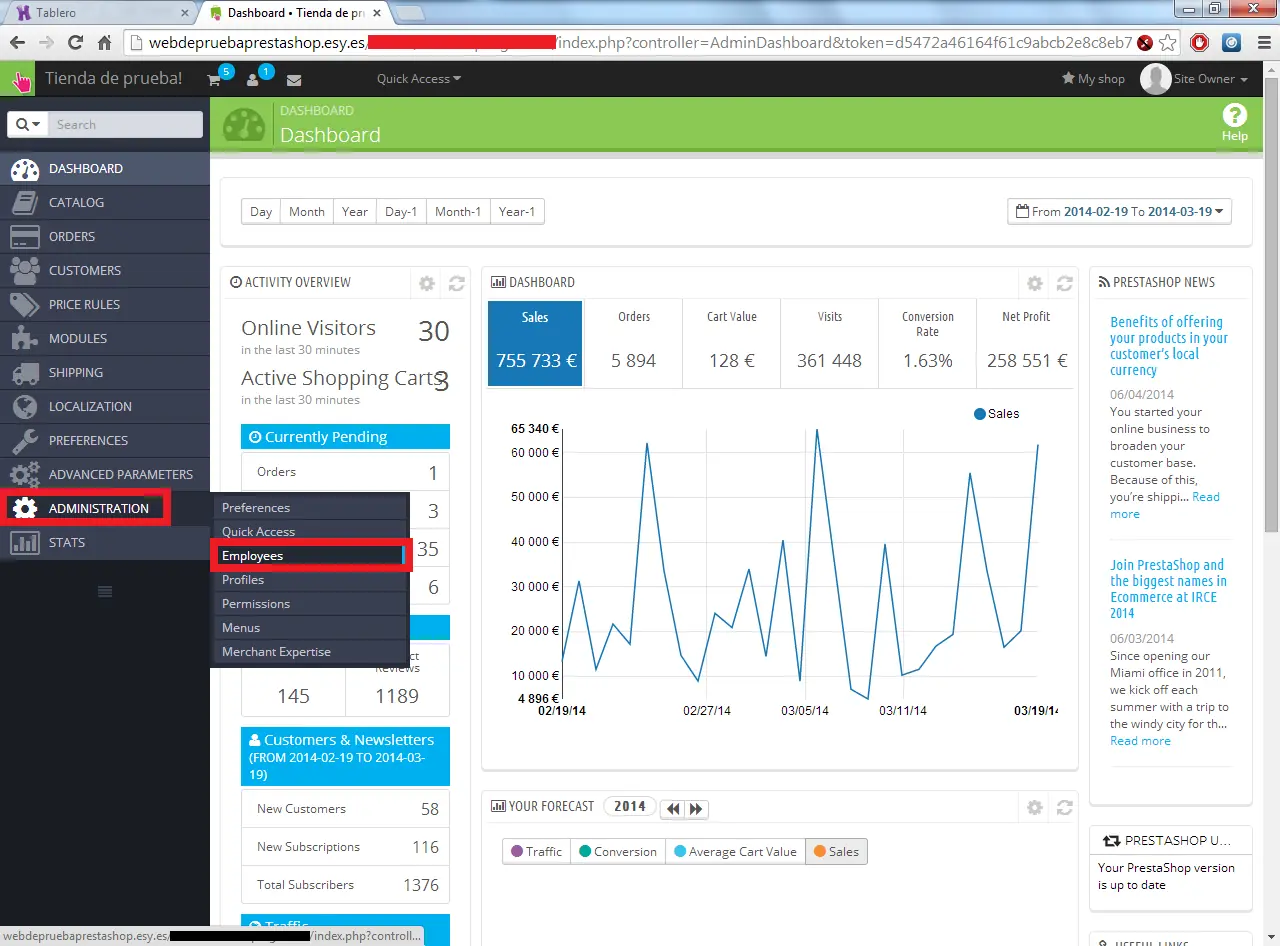Screen dimensions: 1280x946
Task: Open the 'Benefits of offering your products' article
Action: click(x=1169, y=346)
